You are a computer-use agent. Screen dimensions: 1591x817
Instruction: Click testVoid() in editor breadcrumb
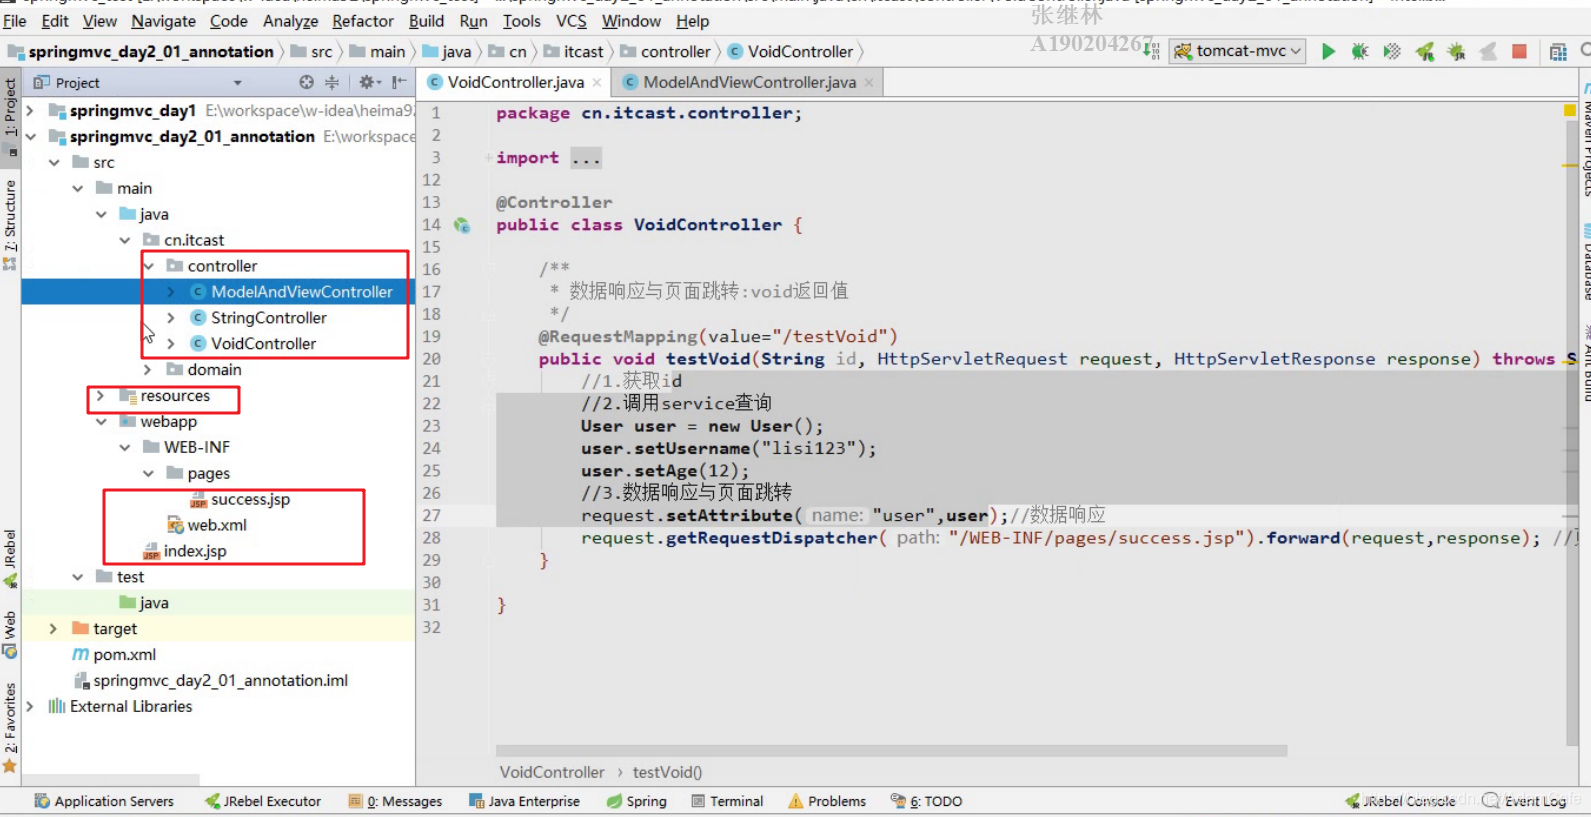tap(667, 772)
